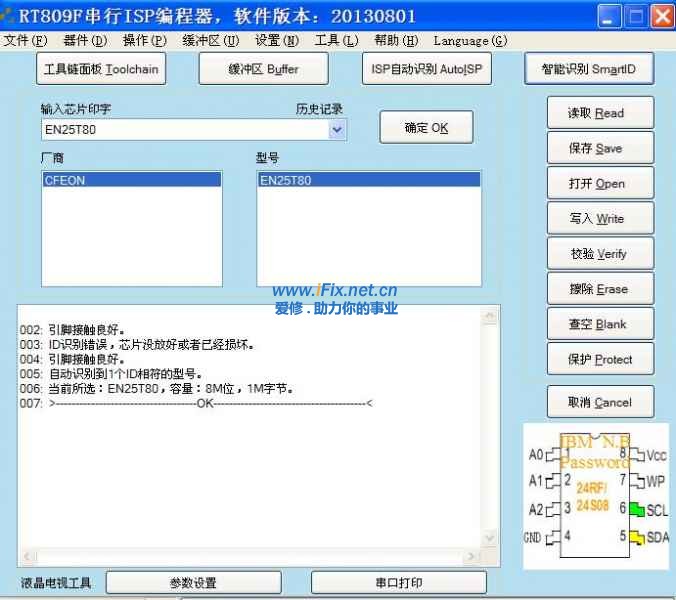Image resolution: width=676 pixels, height=600 pixels.
Task: Select CFEON in the manufacturer list
Action: [132, 180]
